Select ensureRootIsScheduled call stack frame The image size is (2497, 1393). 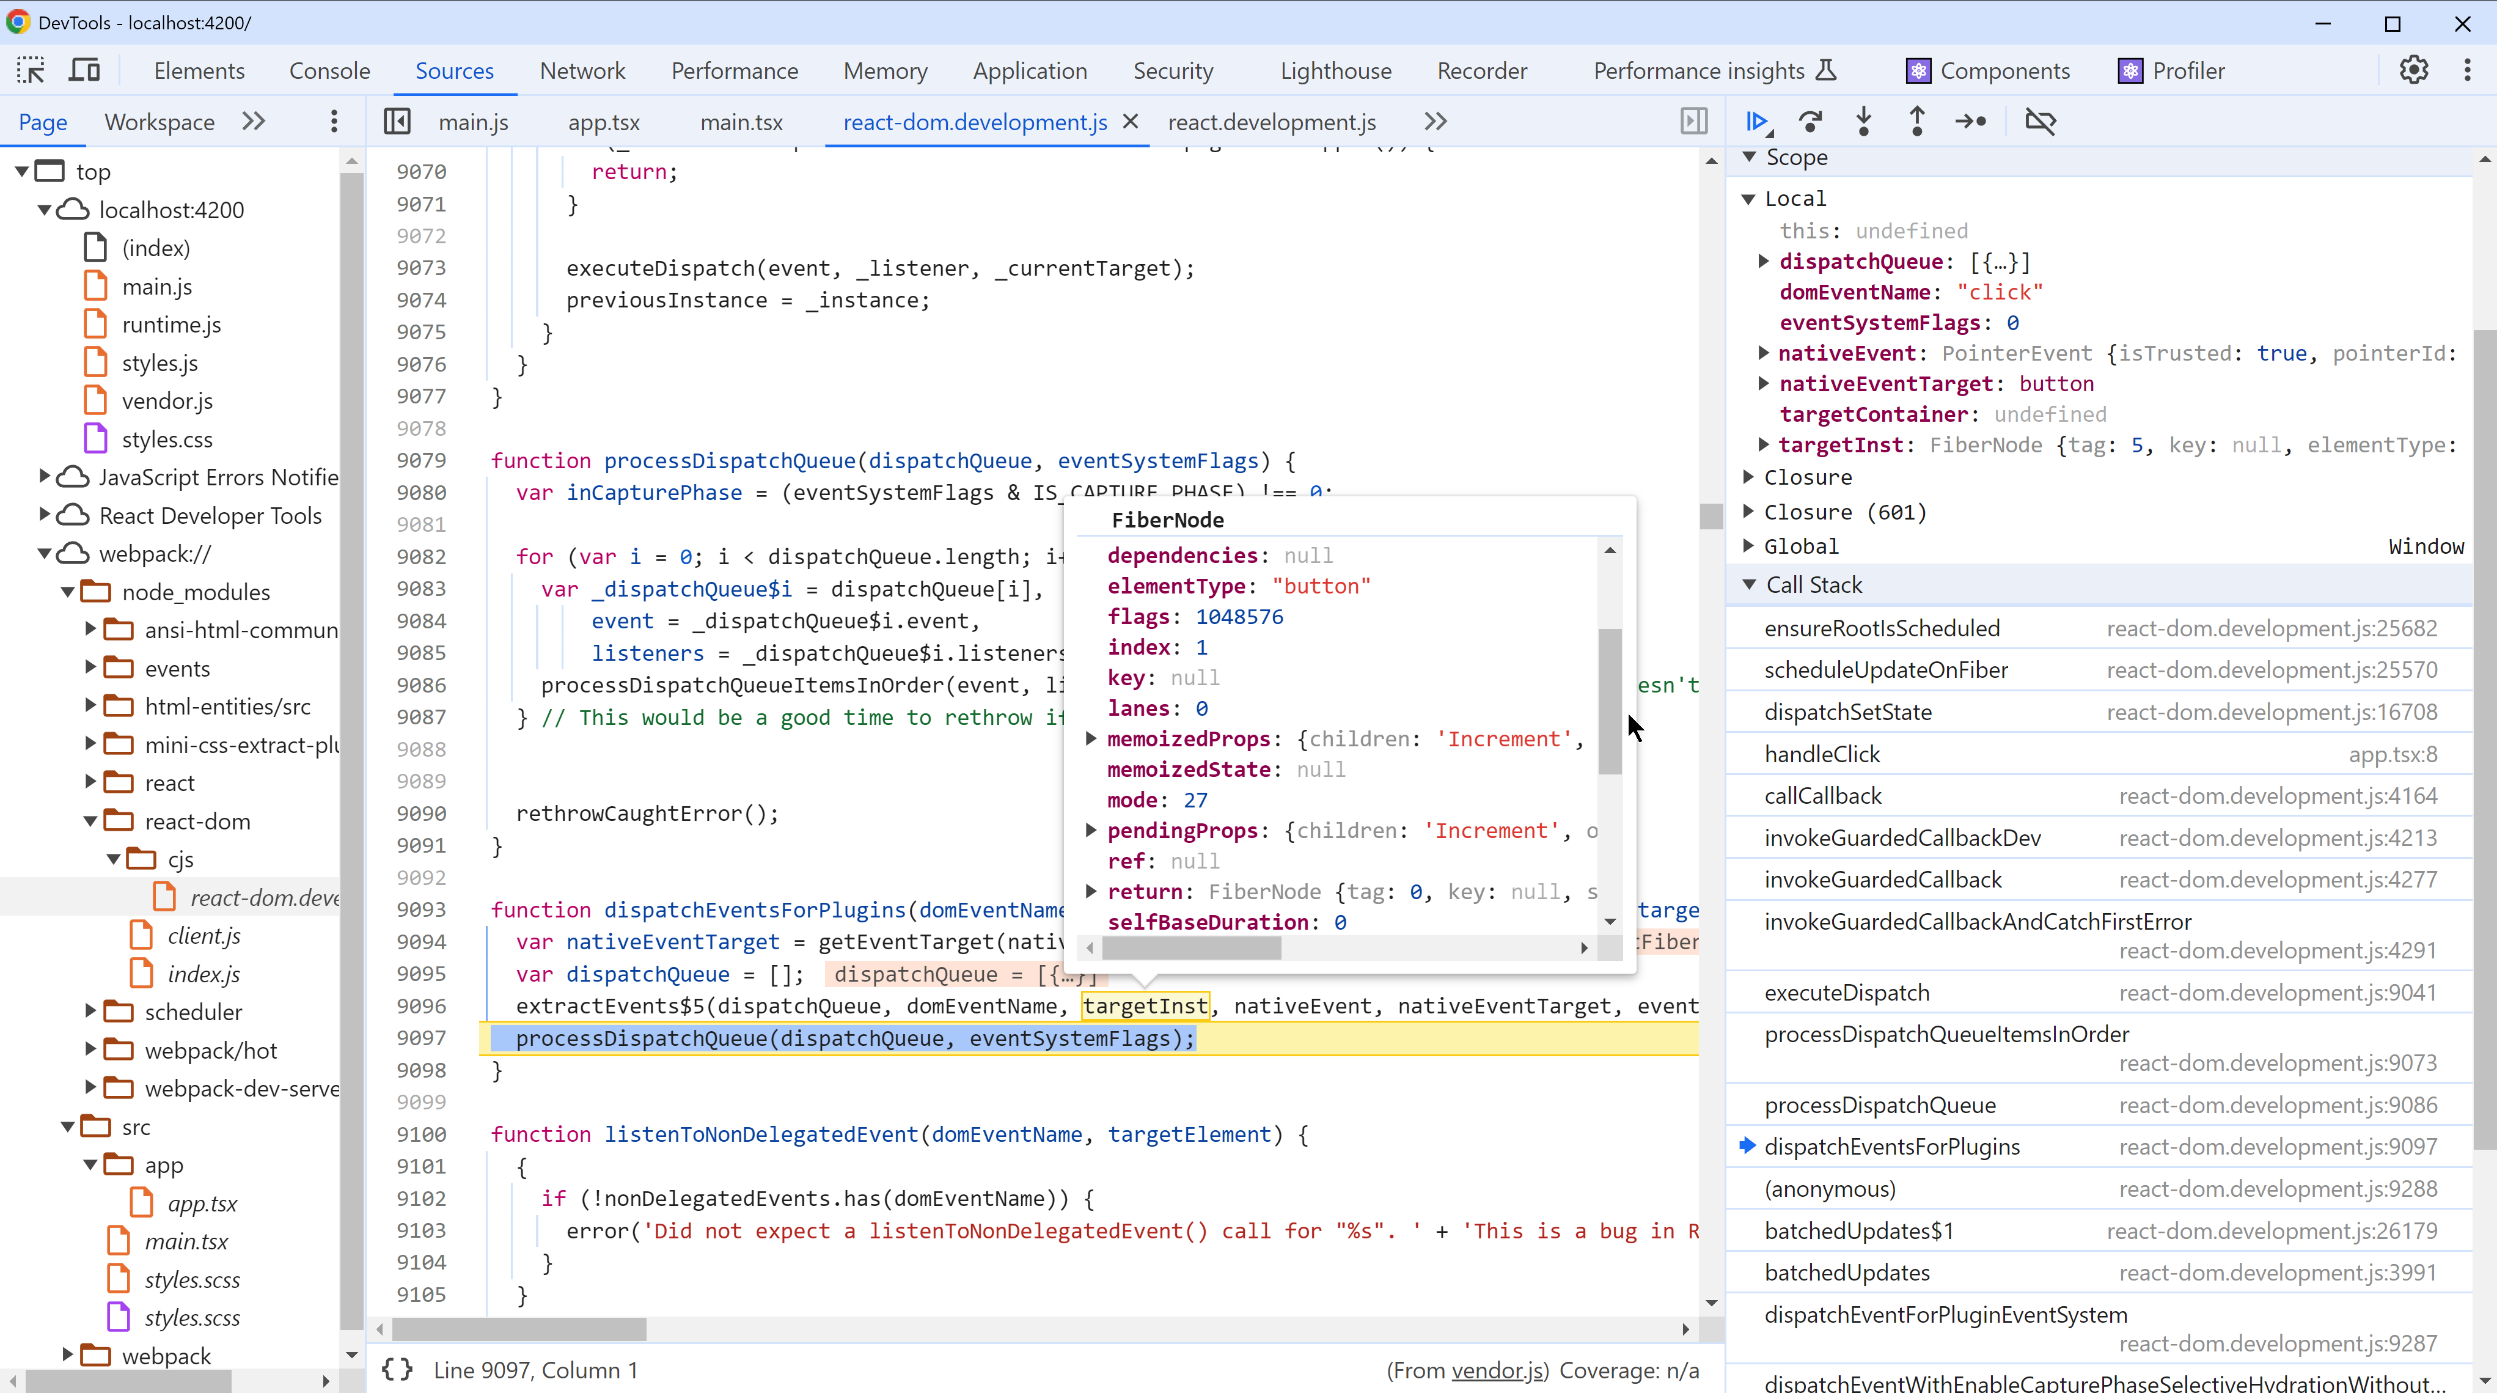click(x=2100, y=628)
